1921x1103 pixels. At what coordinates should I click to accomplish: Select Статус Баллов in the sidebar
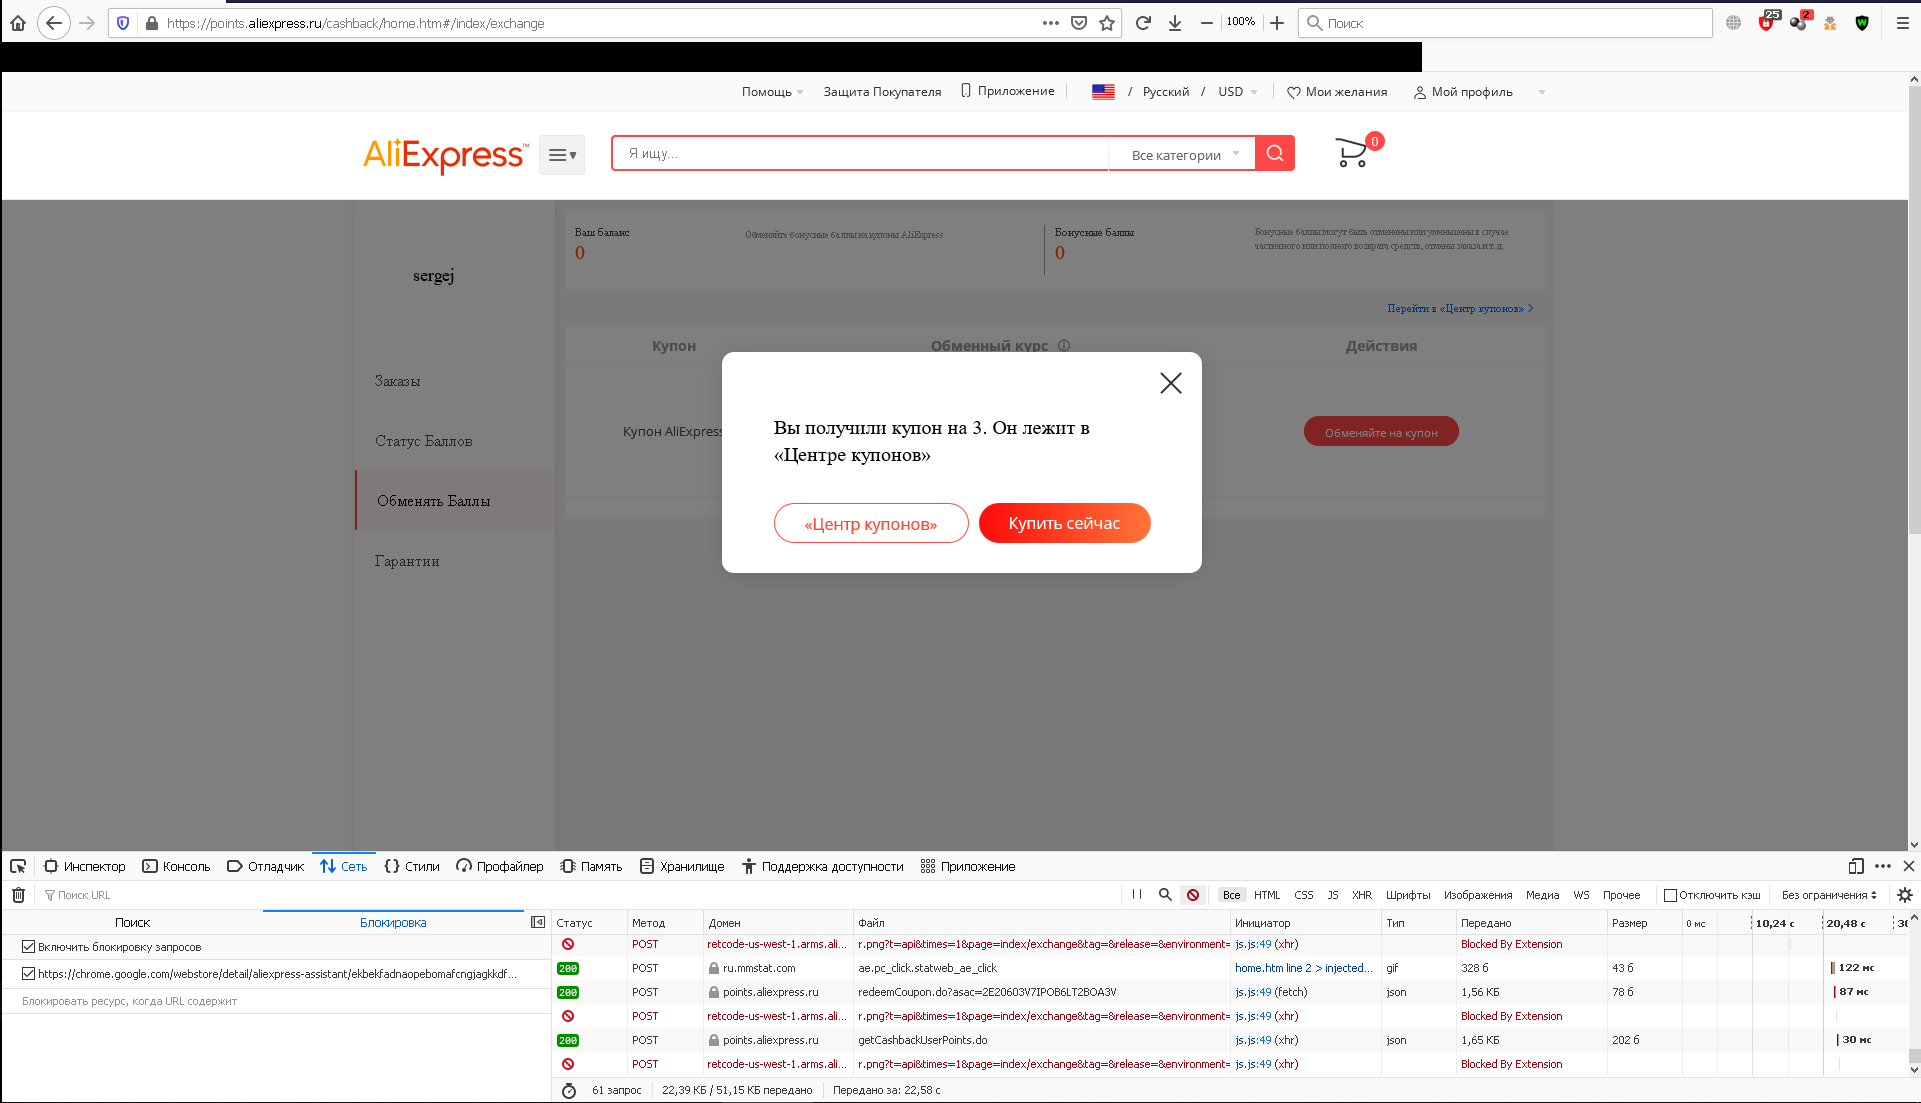point(424,441)
